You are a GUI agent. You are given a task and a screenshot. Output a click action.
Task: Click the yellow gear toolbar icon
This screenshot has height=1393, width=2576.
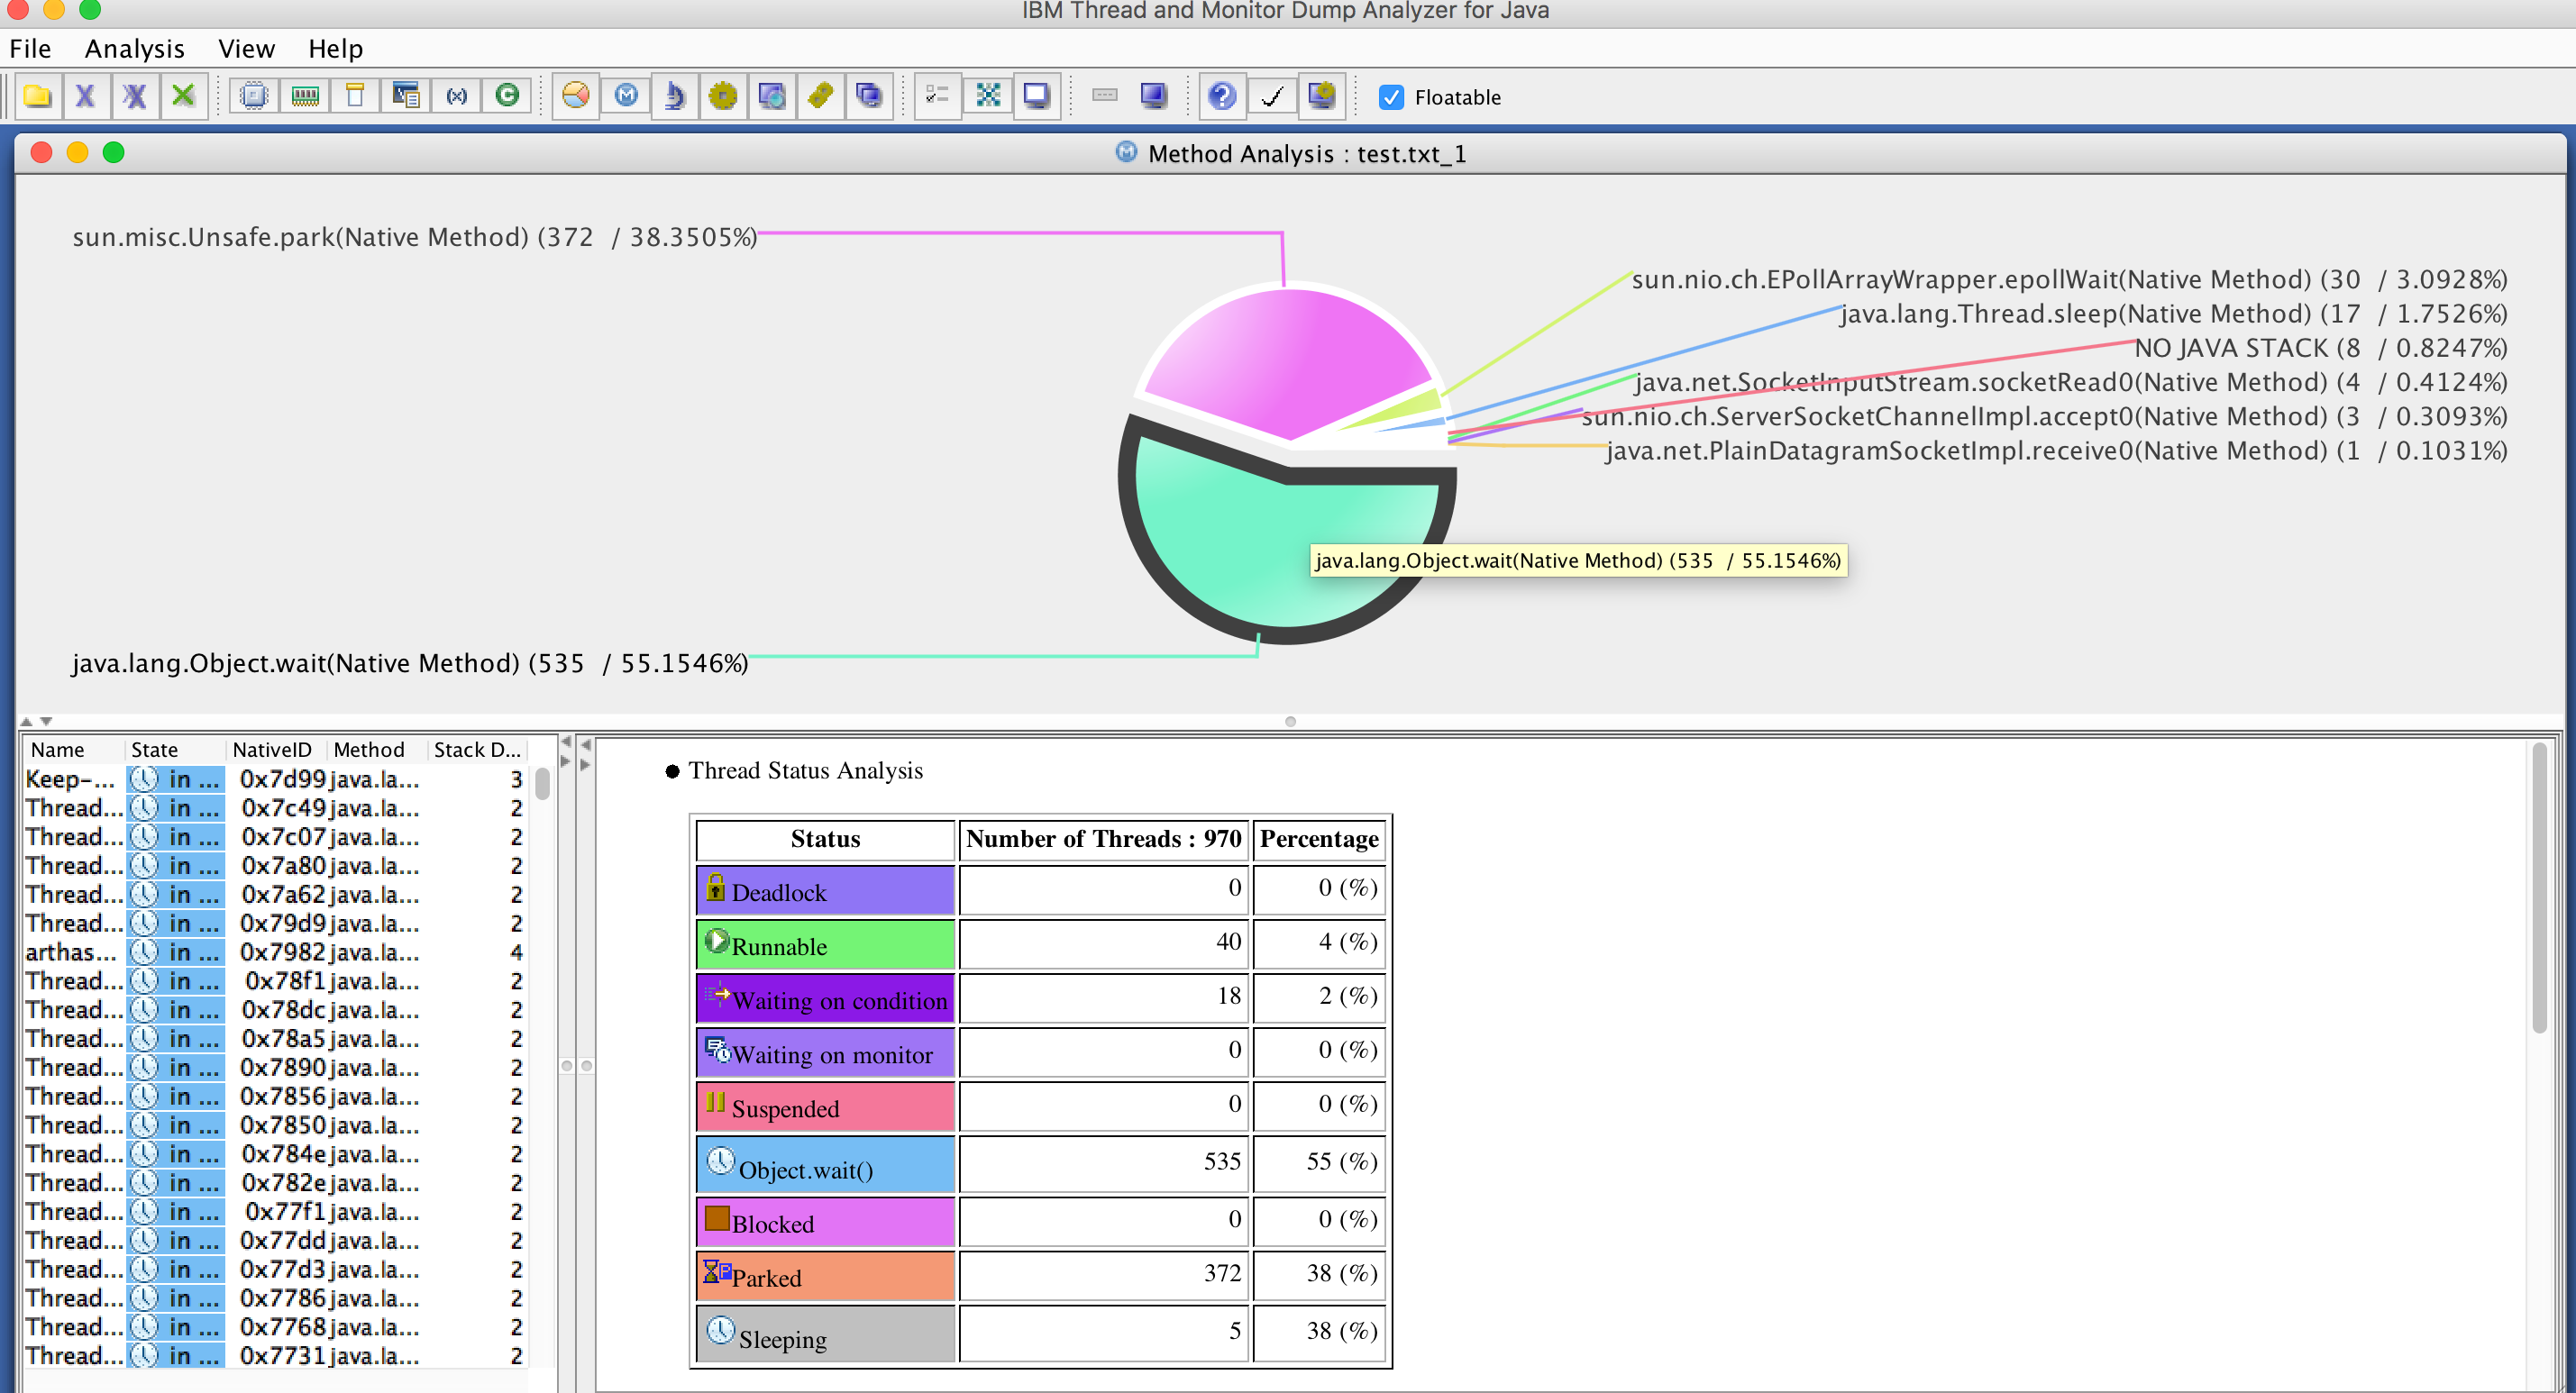[x=723, y=96]
